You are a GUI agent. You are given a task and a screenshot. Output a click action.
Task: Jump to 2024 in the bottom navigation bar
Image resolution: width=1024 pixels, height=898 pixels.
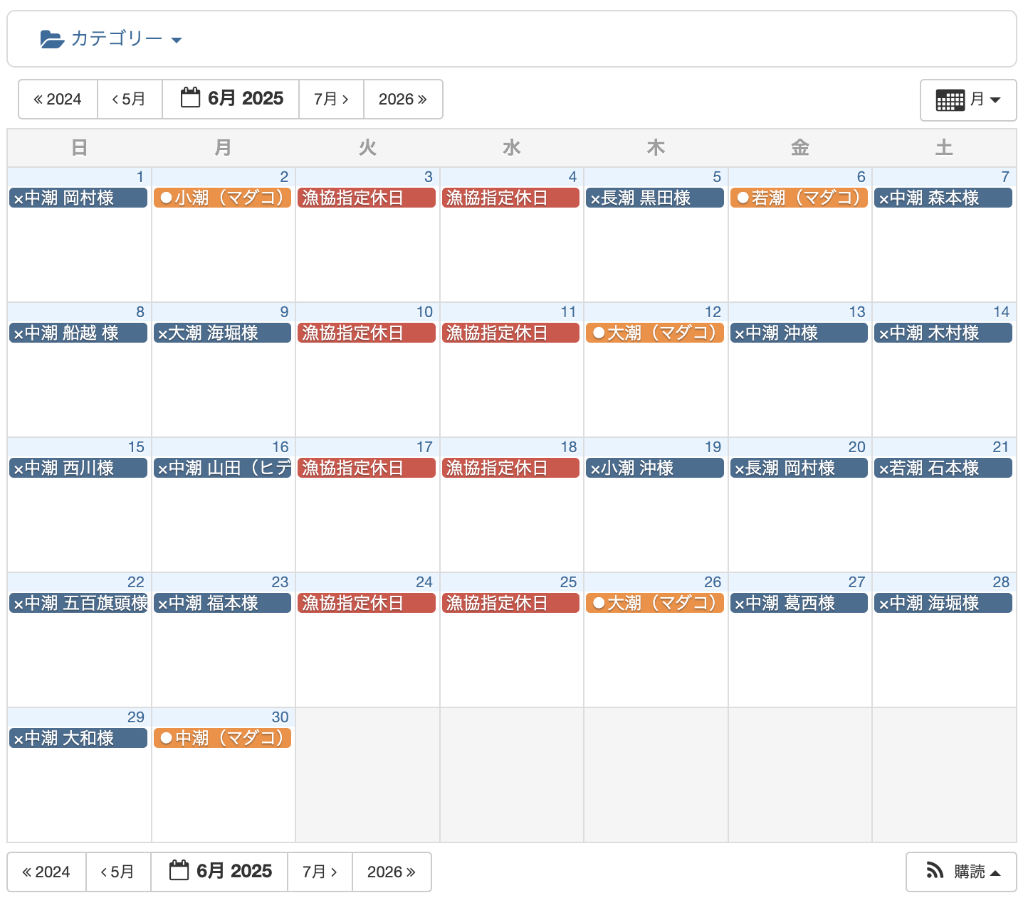[46, 872]
